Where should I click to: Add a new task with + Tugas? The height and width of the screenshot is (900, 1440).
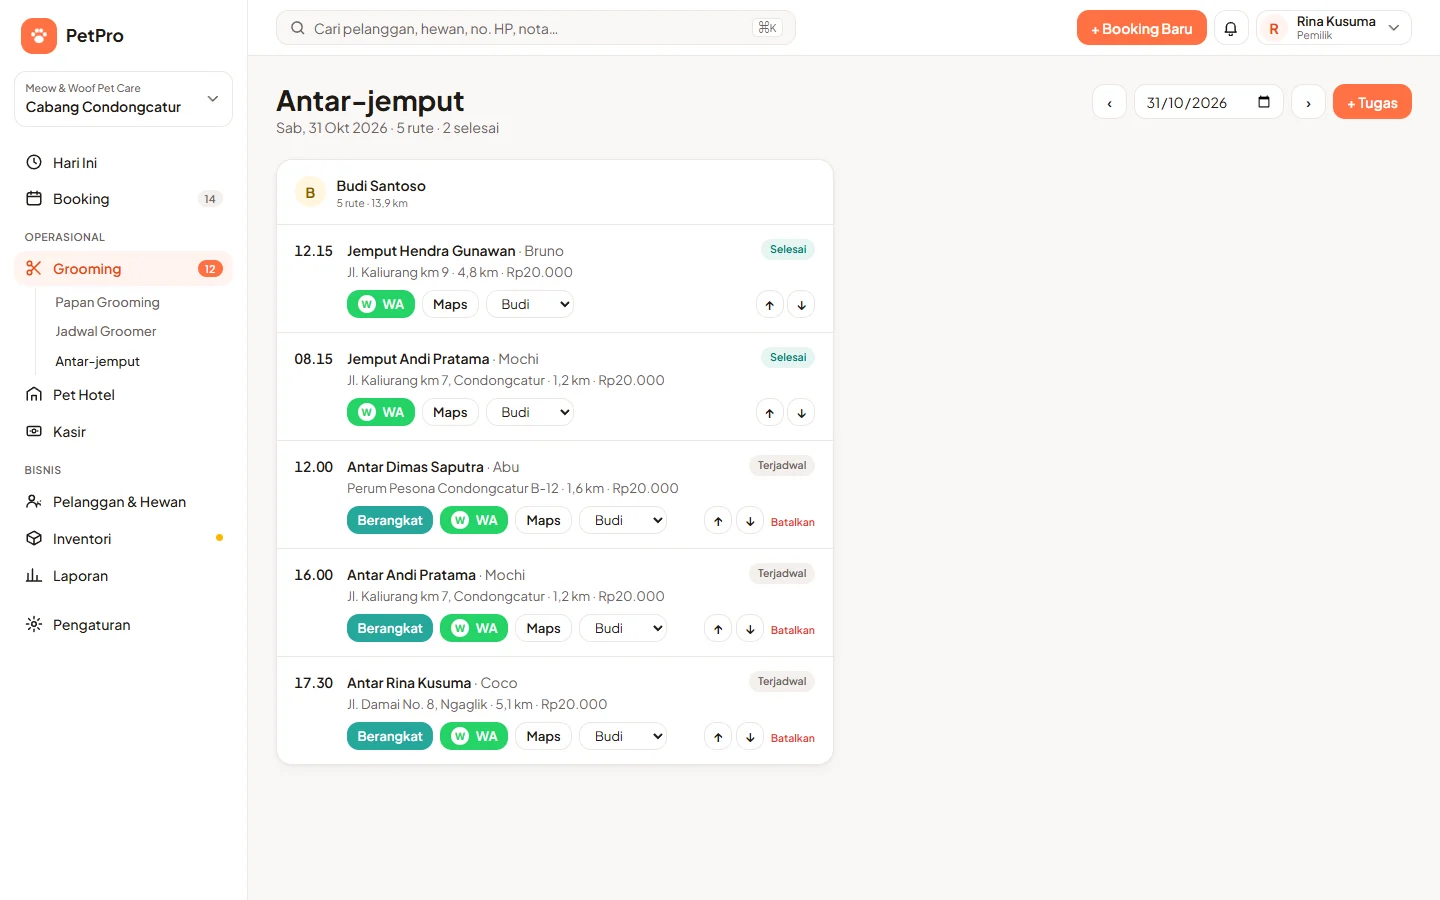1372,102
